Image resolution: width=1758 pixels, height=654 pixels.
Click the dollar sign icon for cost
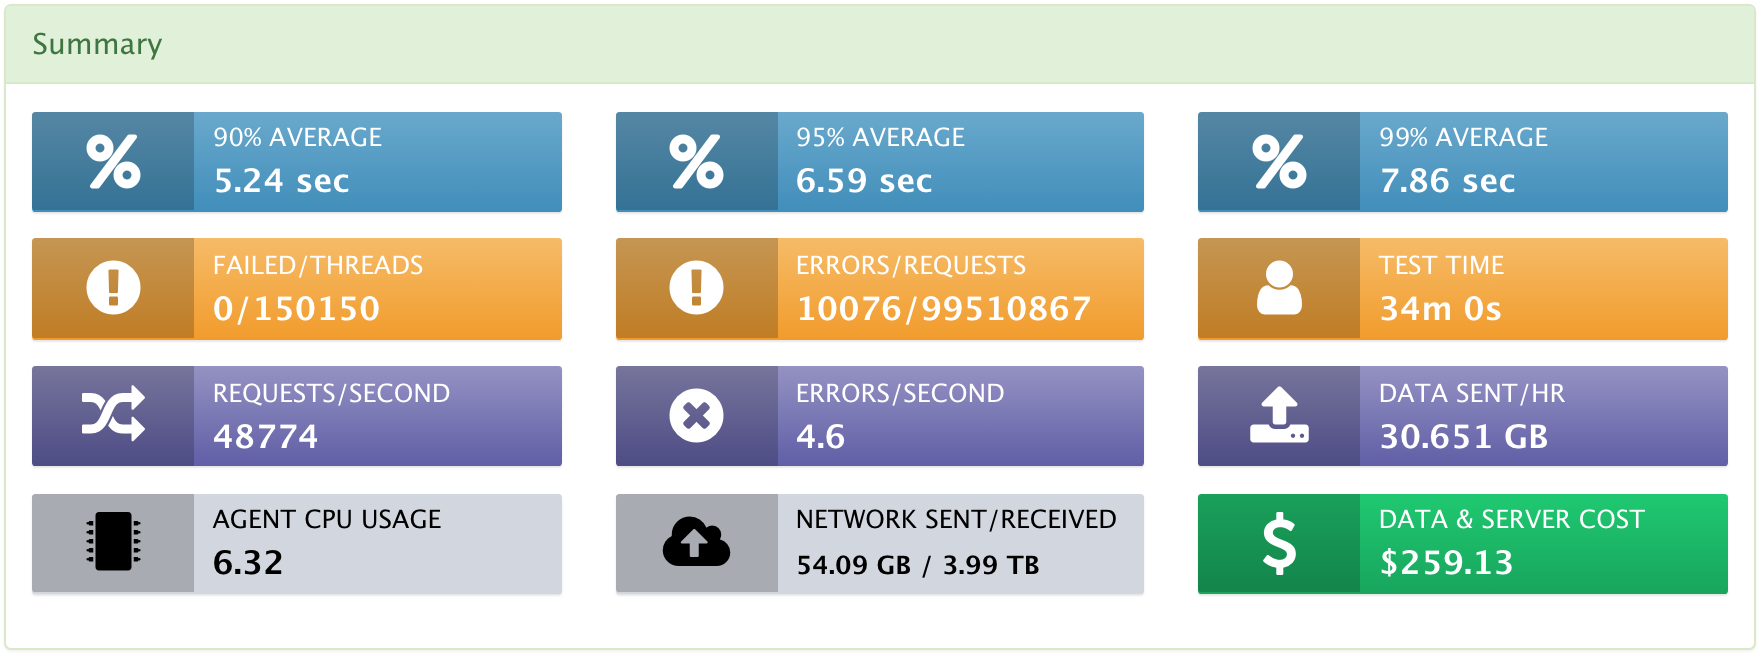pos(1279,543)
